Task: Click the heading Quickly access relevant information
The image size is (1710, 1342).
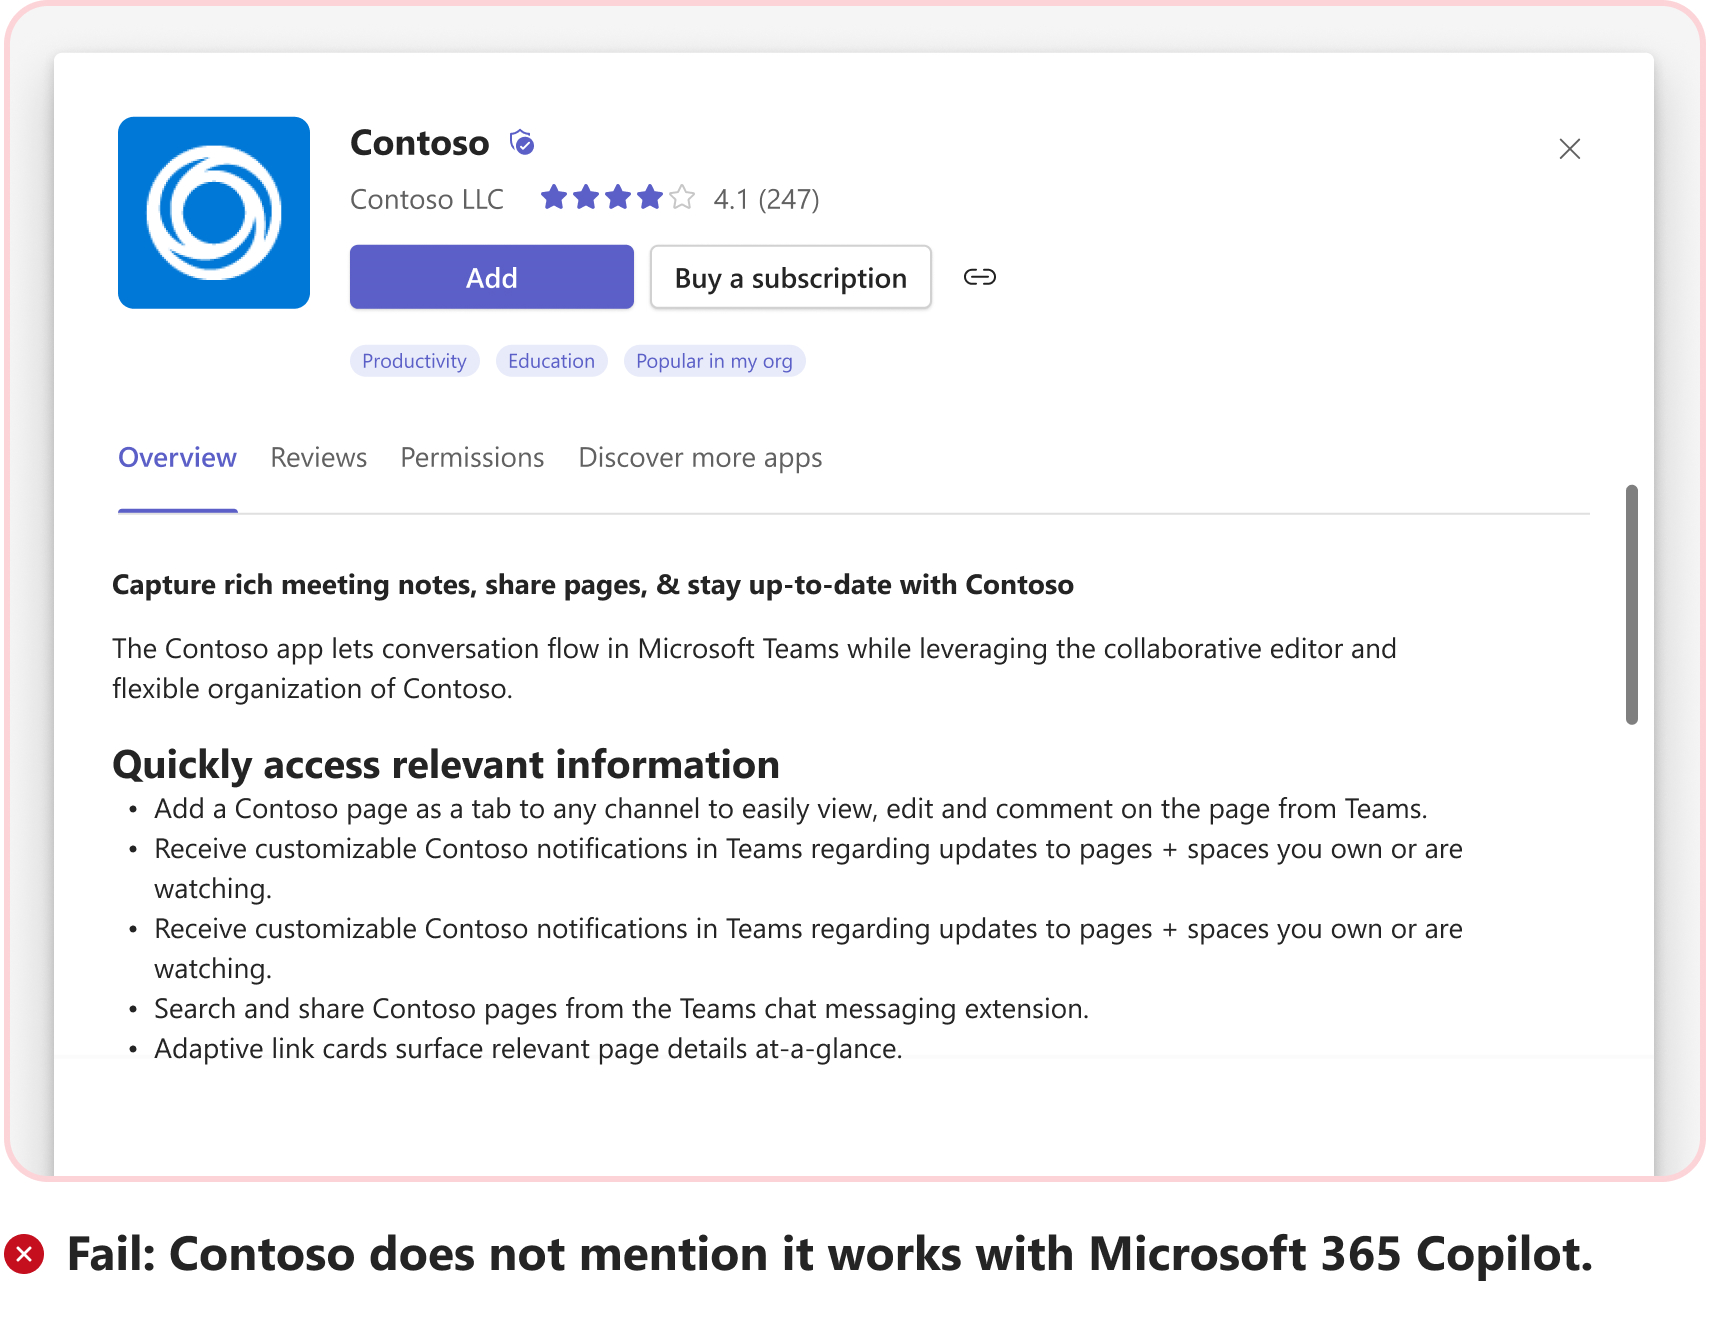Action: pos(446,763)
